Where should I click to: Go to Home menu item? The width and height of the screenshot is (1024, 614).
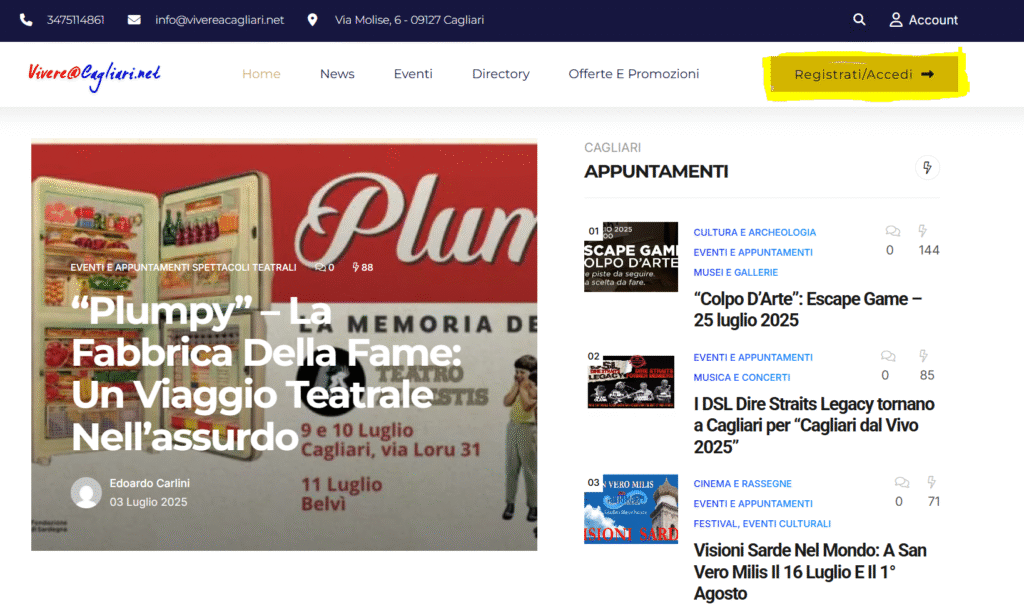(x=261, y=74)
